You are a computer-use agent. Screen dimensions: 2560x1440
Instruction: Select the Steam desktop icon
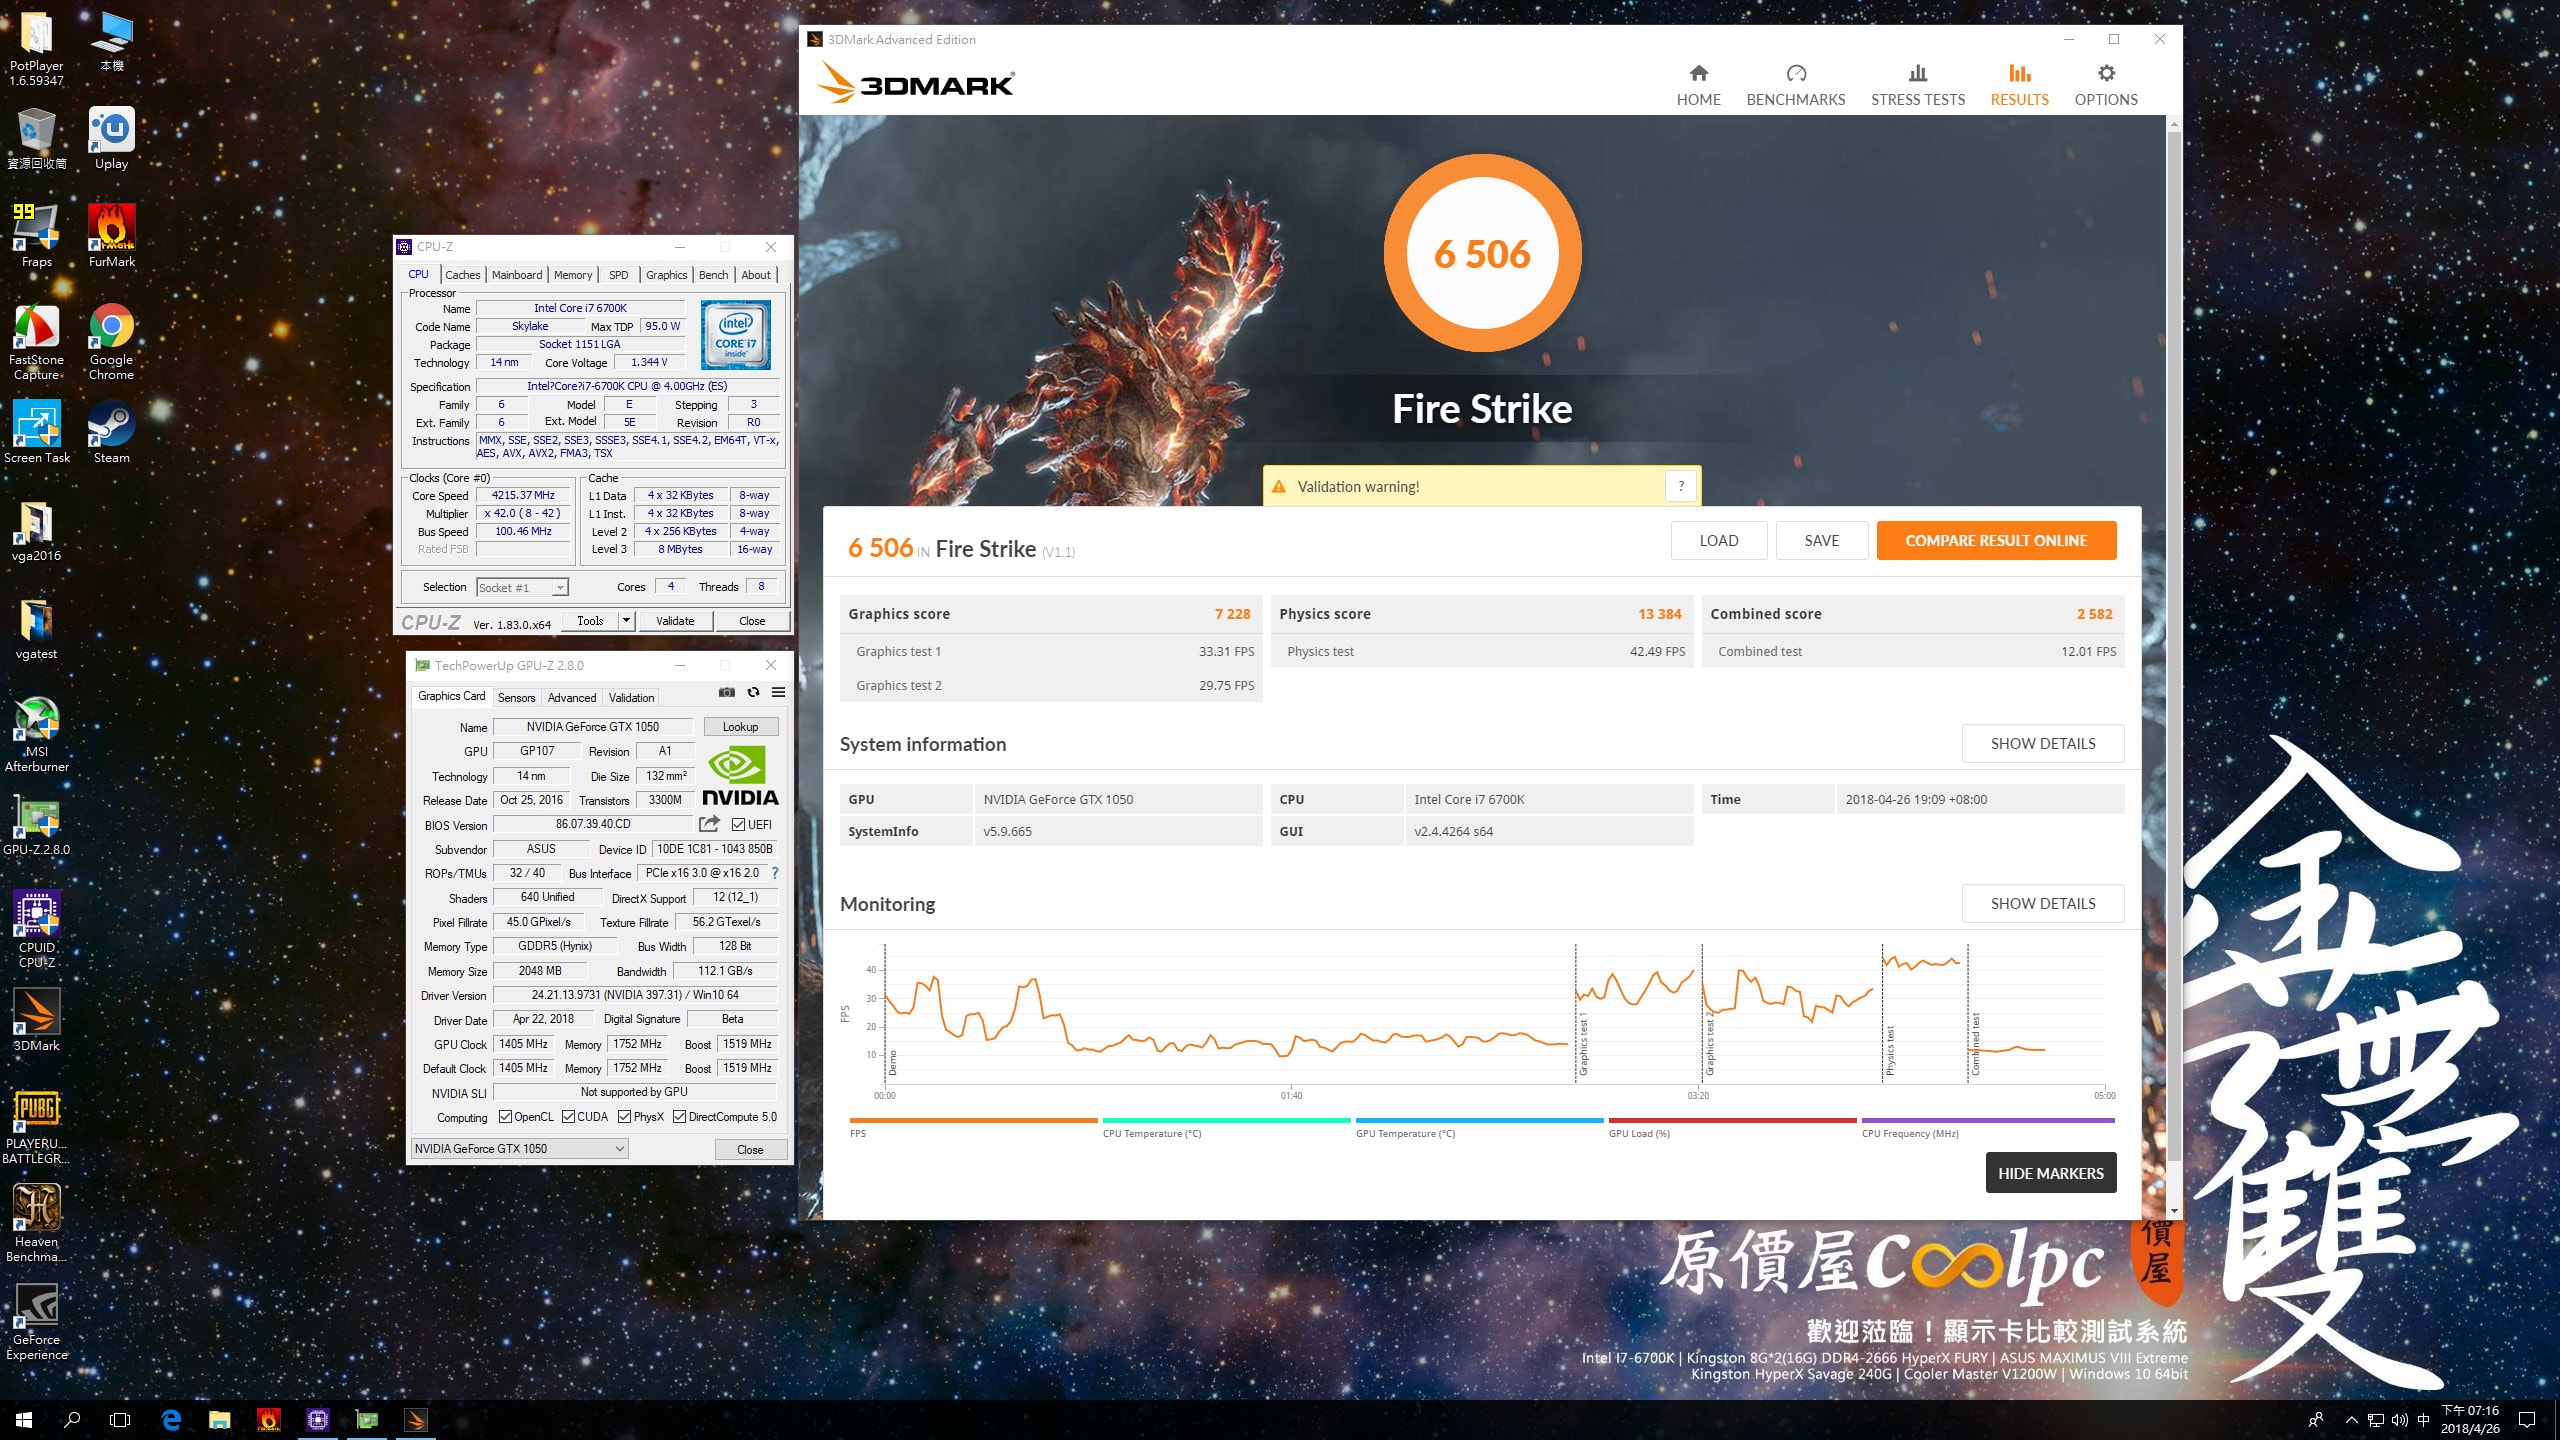(111, 432)
